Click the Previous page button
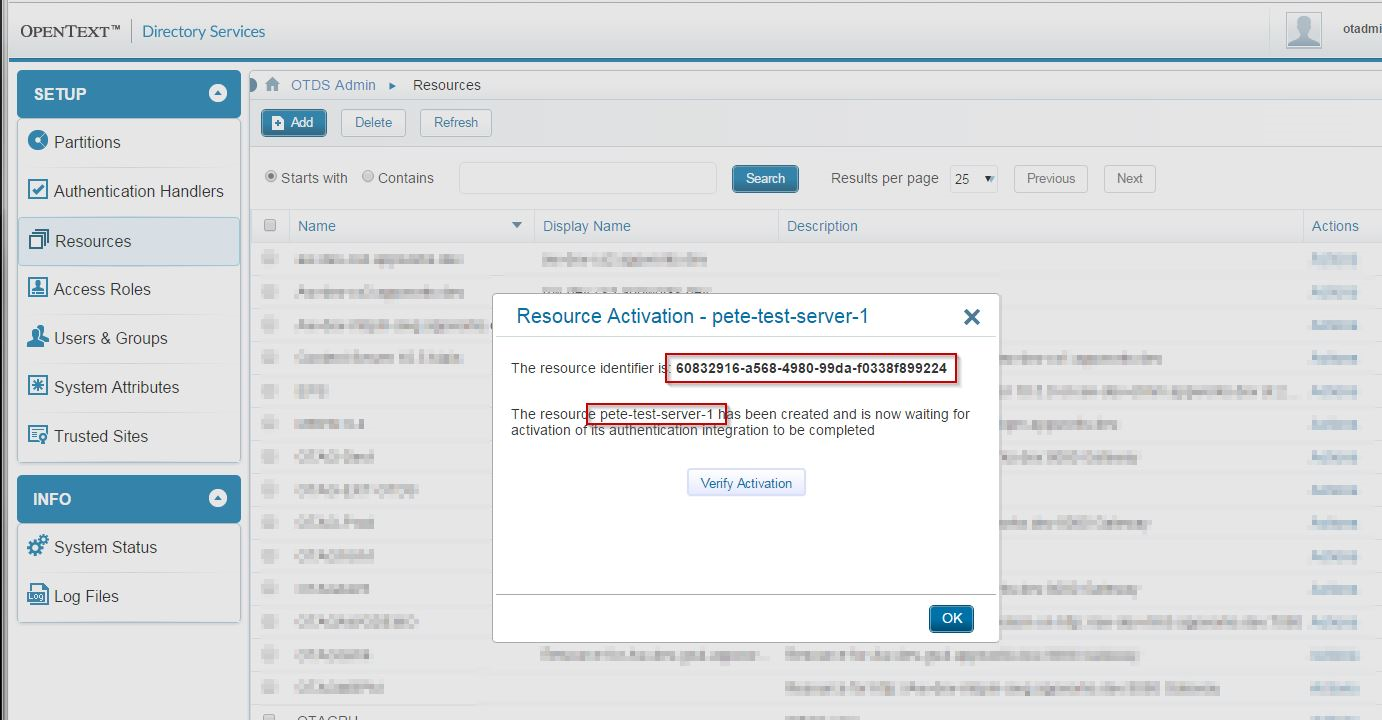 (1051, 178)
